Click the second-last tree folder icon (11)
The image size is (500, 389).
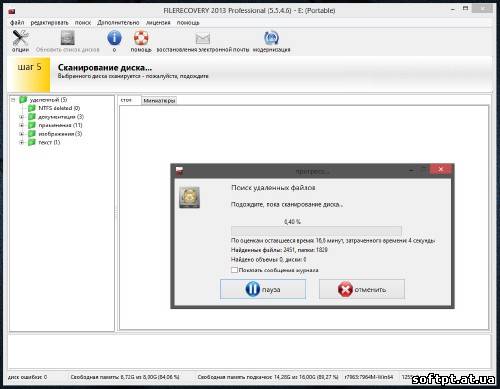(x=32, y=125)
